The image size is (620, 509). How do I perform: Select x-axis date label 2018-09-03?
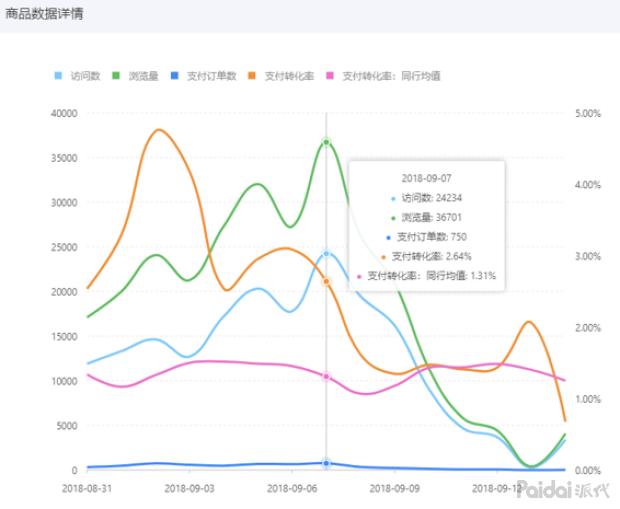point(189,488)
